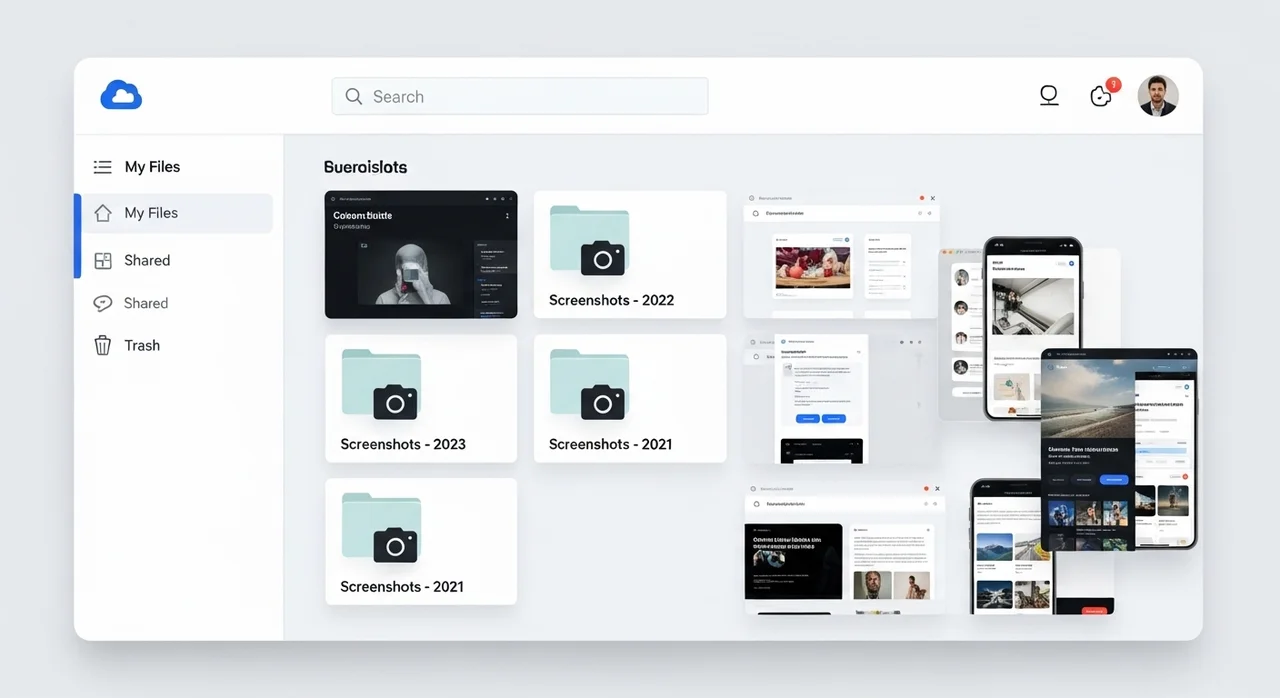
Task: Select the highlighted My Files sidebar item
Action: click(x=175, y=213)
